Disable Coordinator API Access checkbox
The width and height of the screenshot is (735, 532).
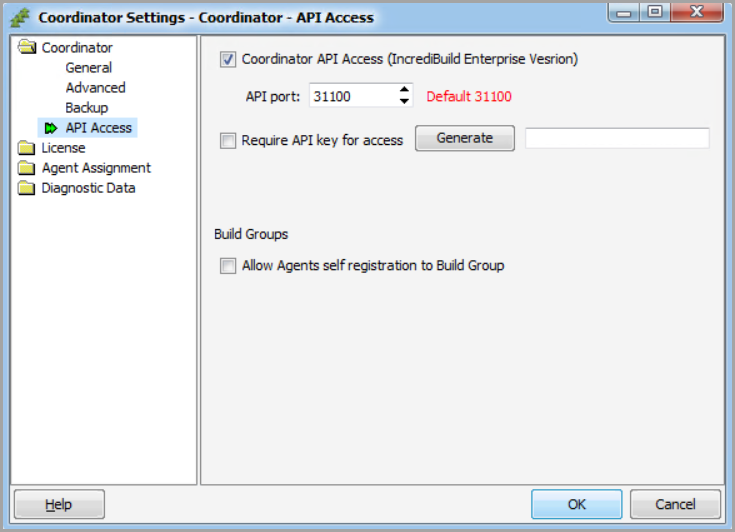click(x=228, y=59)
